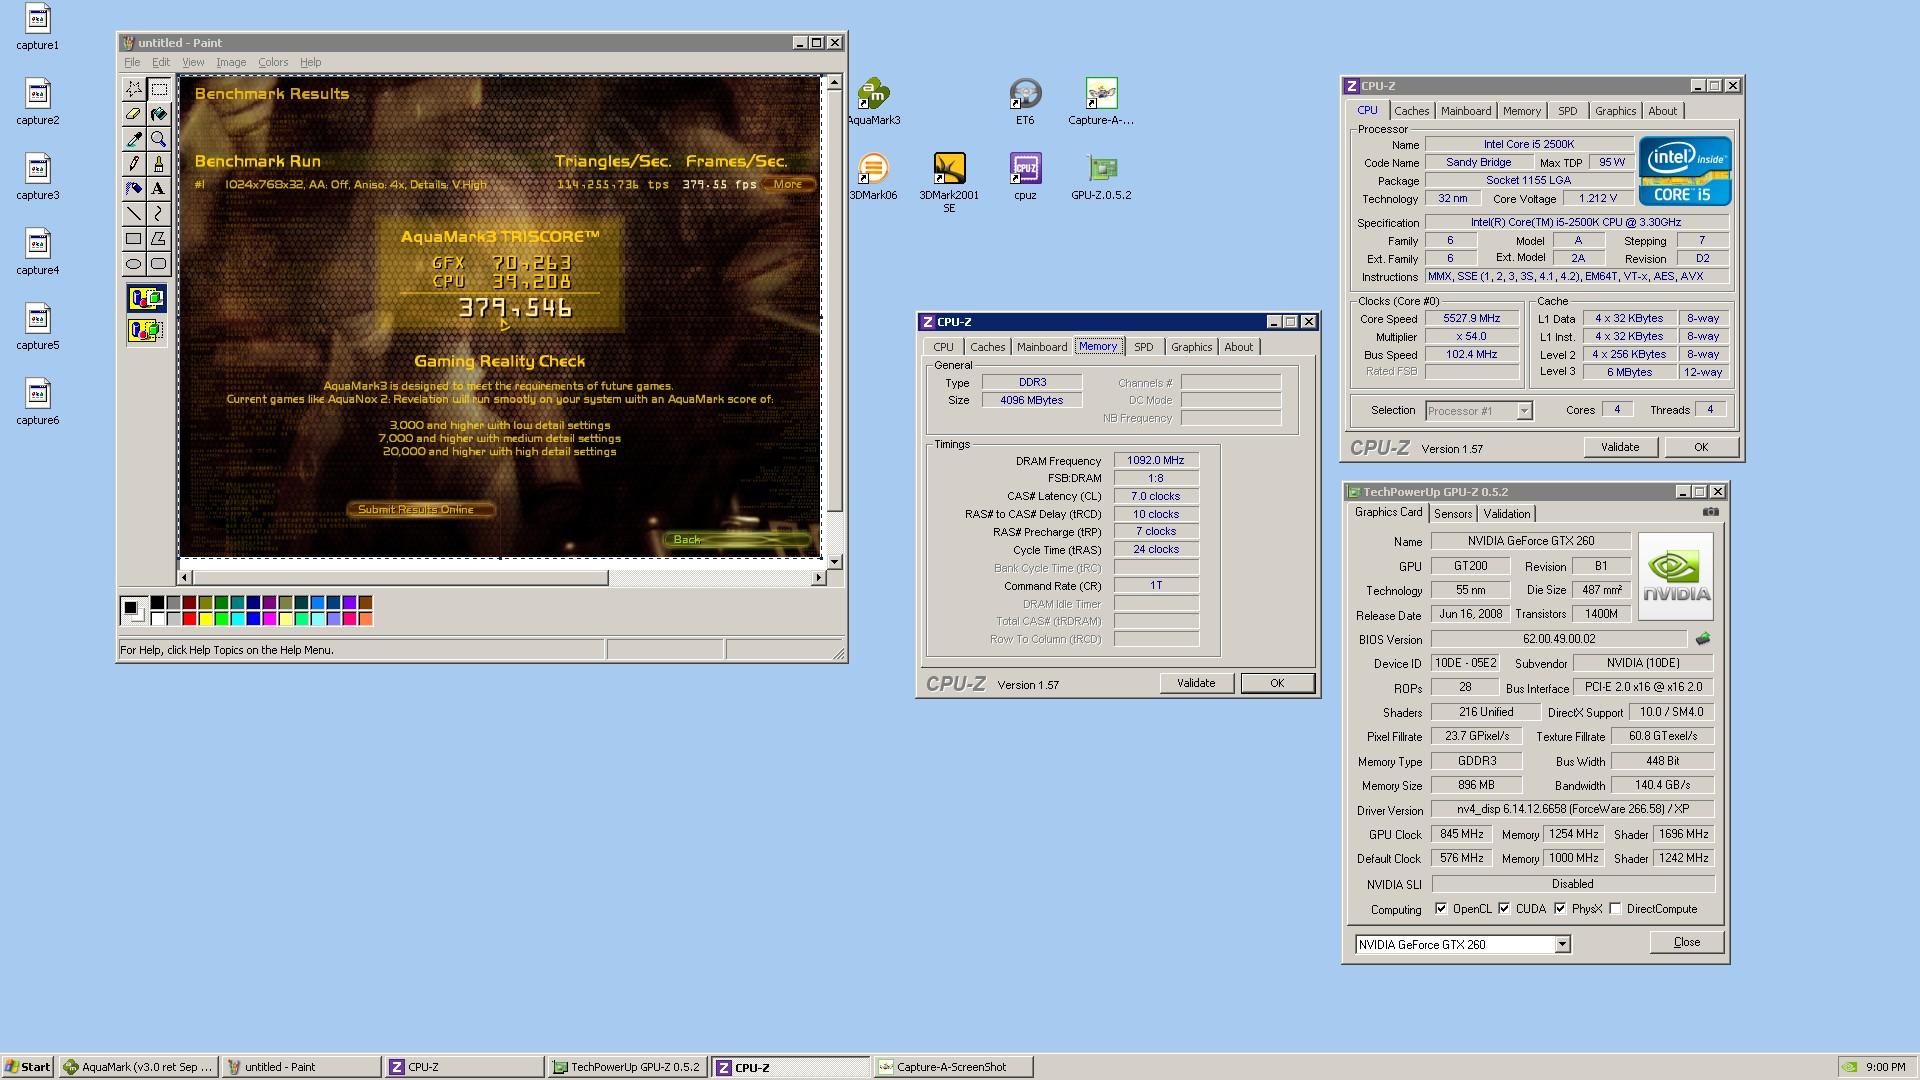Switch to untitled - Paint taskbar button
Image resolution: width=1920 pixels, height=1080 pixels.
[x=302, y=1067]
